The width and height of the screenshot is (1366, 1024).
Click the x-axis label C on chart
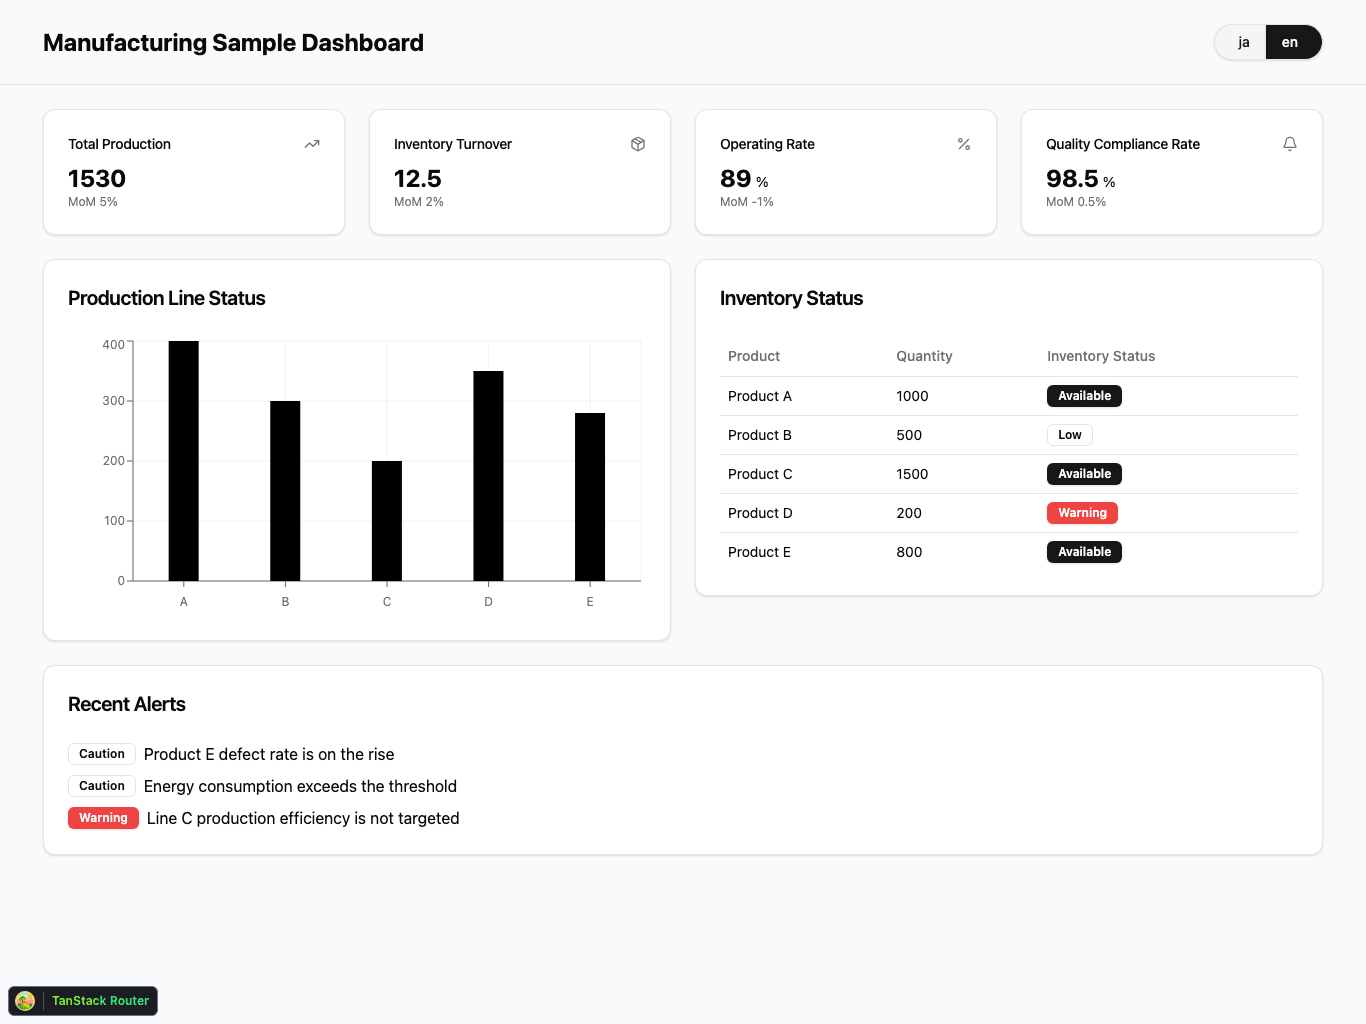387,602
